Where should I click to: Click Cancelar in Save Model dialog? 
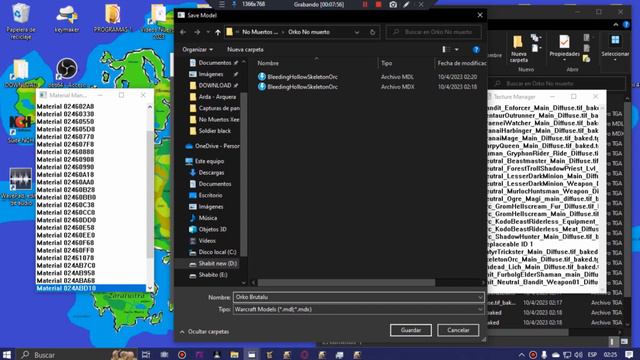pos(458,330)
